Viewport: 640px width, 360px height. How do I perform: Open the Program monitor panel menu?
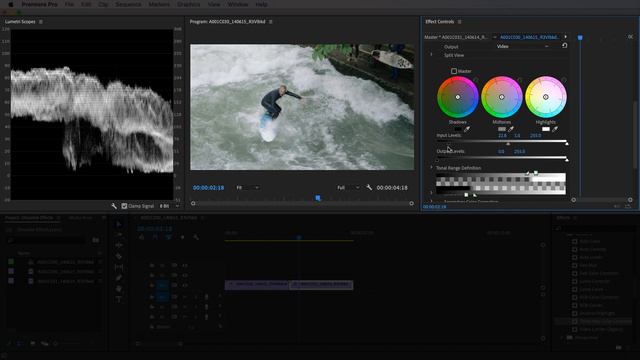click(271, 22)
